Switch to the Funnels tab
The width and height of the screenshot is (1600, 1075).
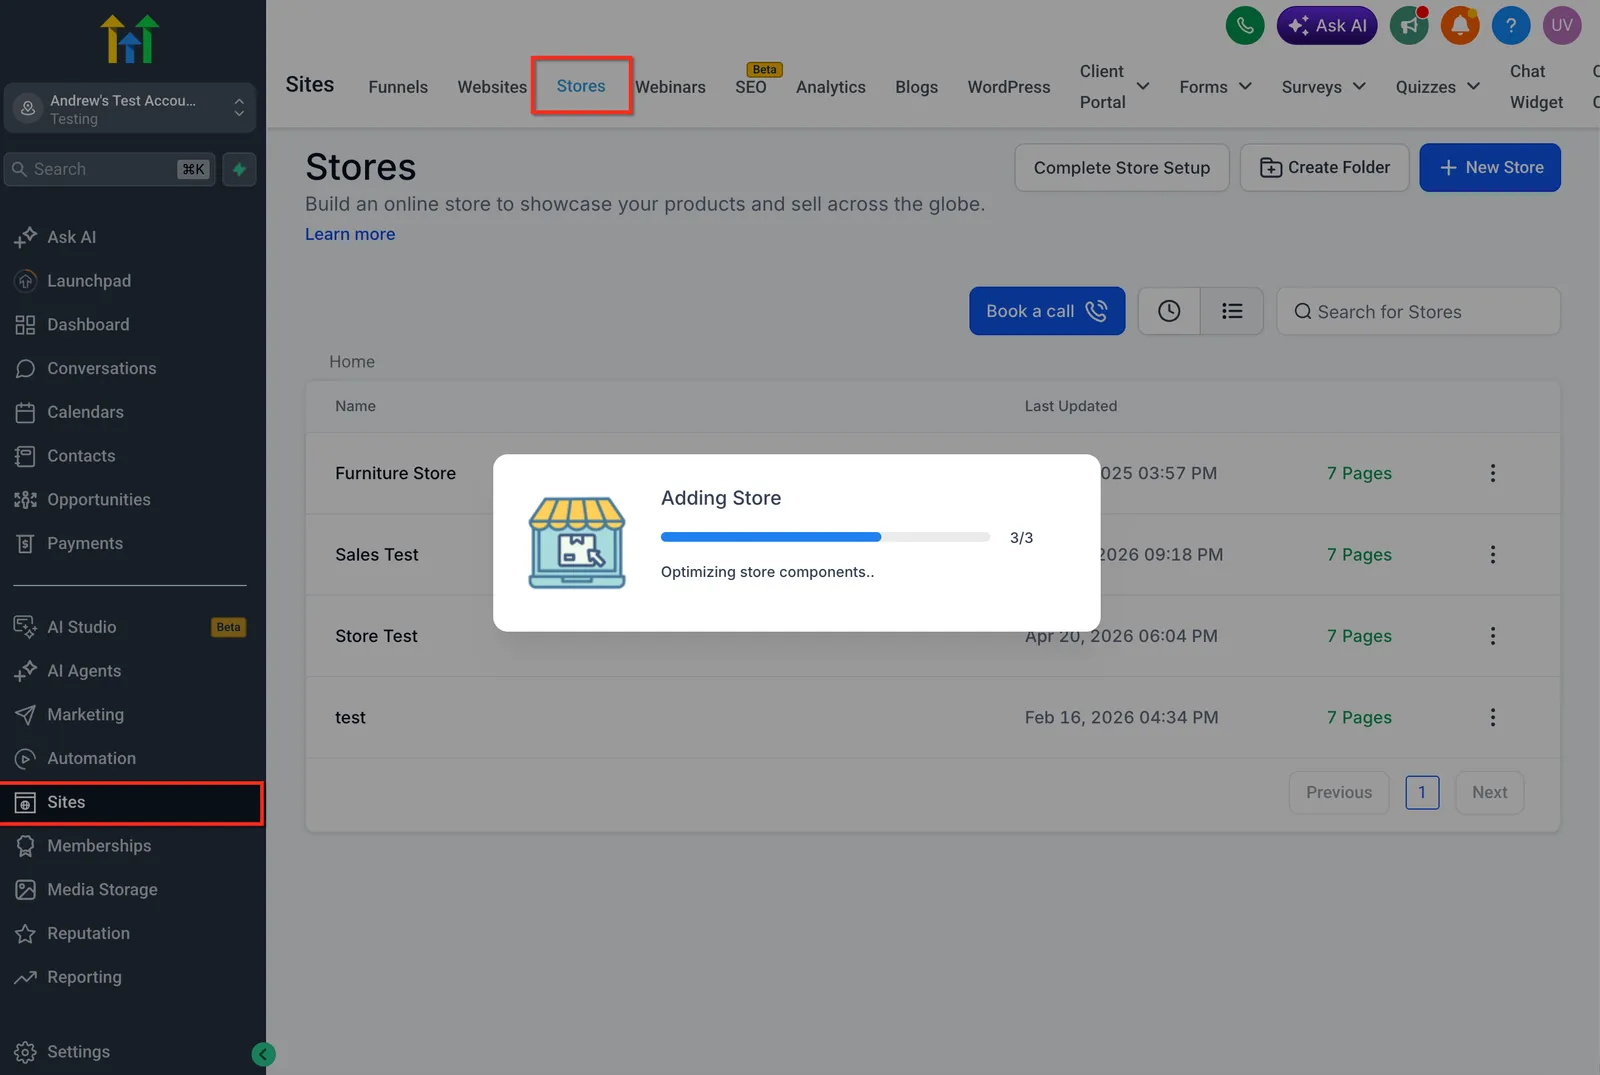tap(398, 87)
